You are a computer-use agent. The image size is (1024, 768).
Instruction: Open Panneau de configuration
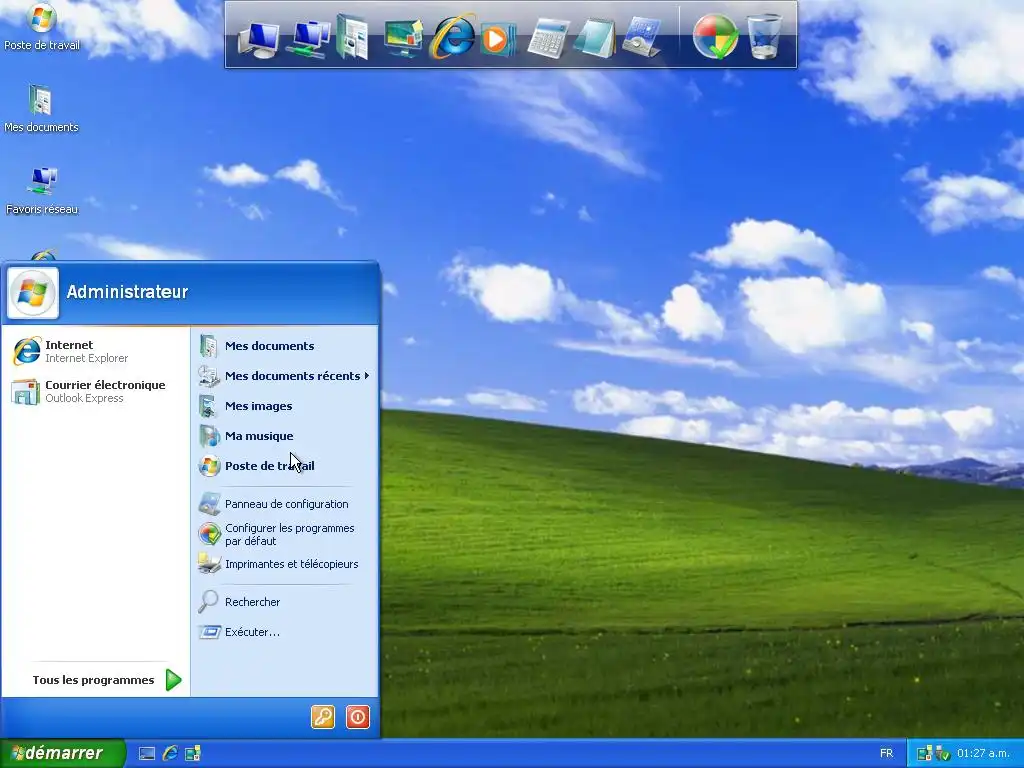click(285, 504)
